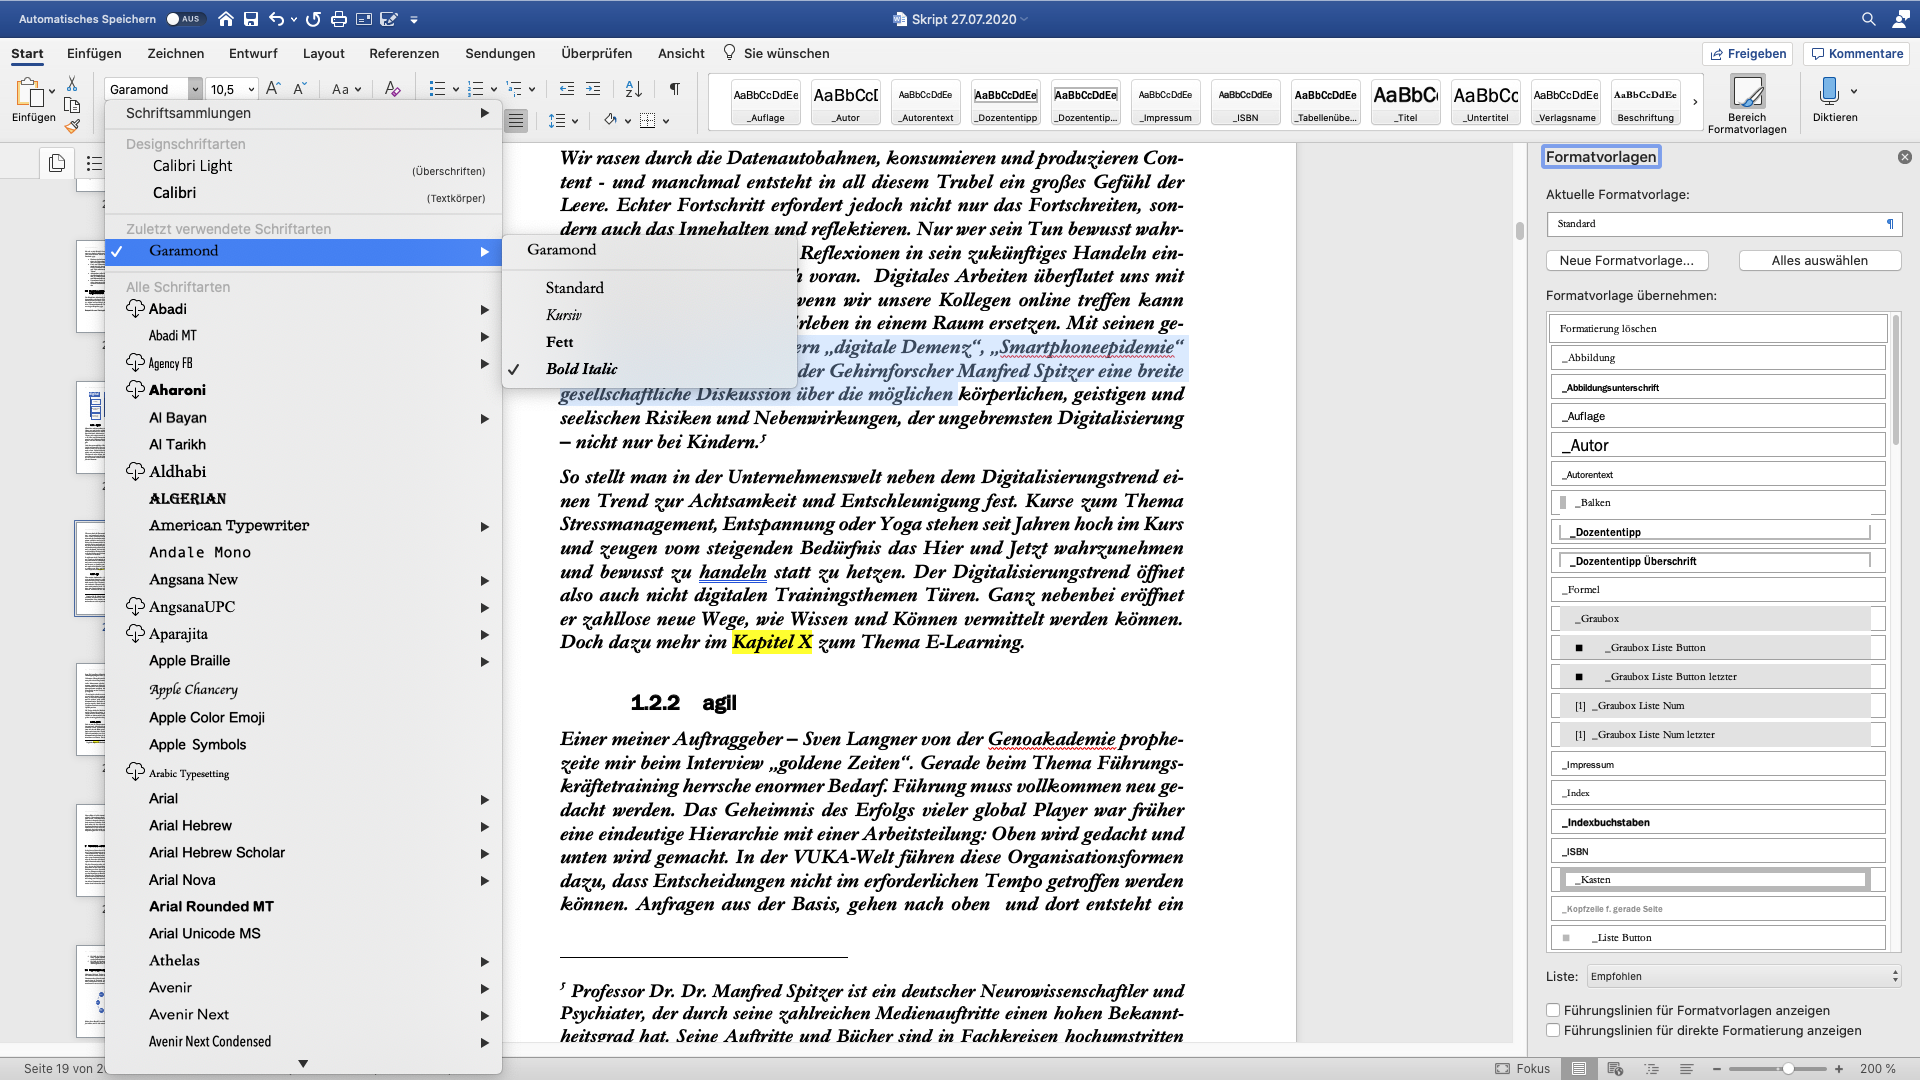The width and height of the screenshot is (1920, 1080).
Task: Enable Führungslinien für direkte Formatierung anzeigen
Action: [x=1553, y=1030]
